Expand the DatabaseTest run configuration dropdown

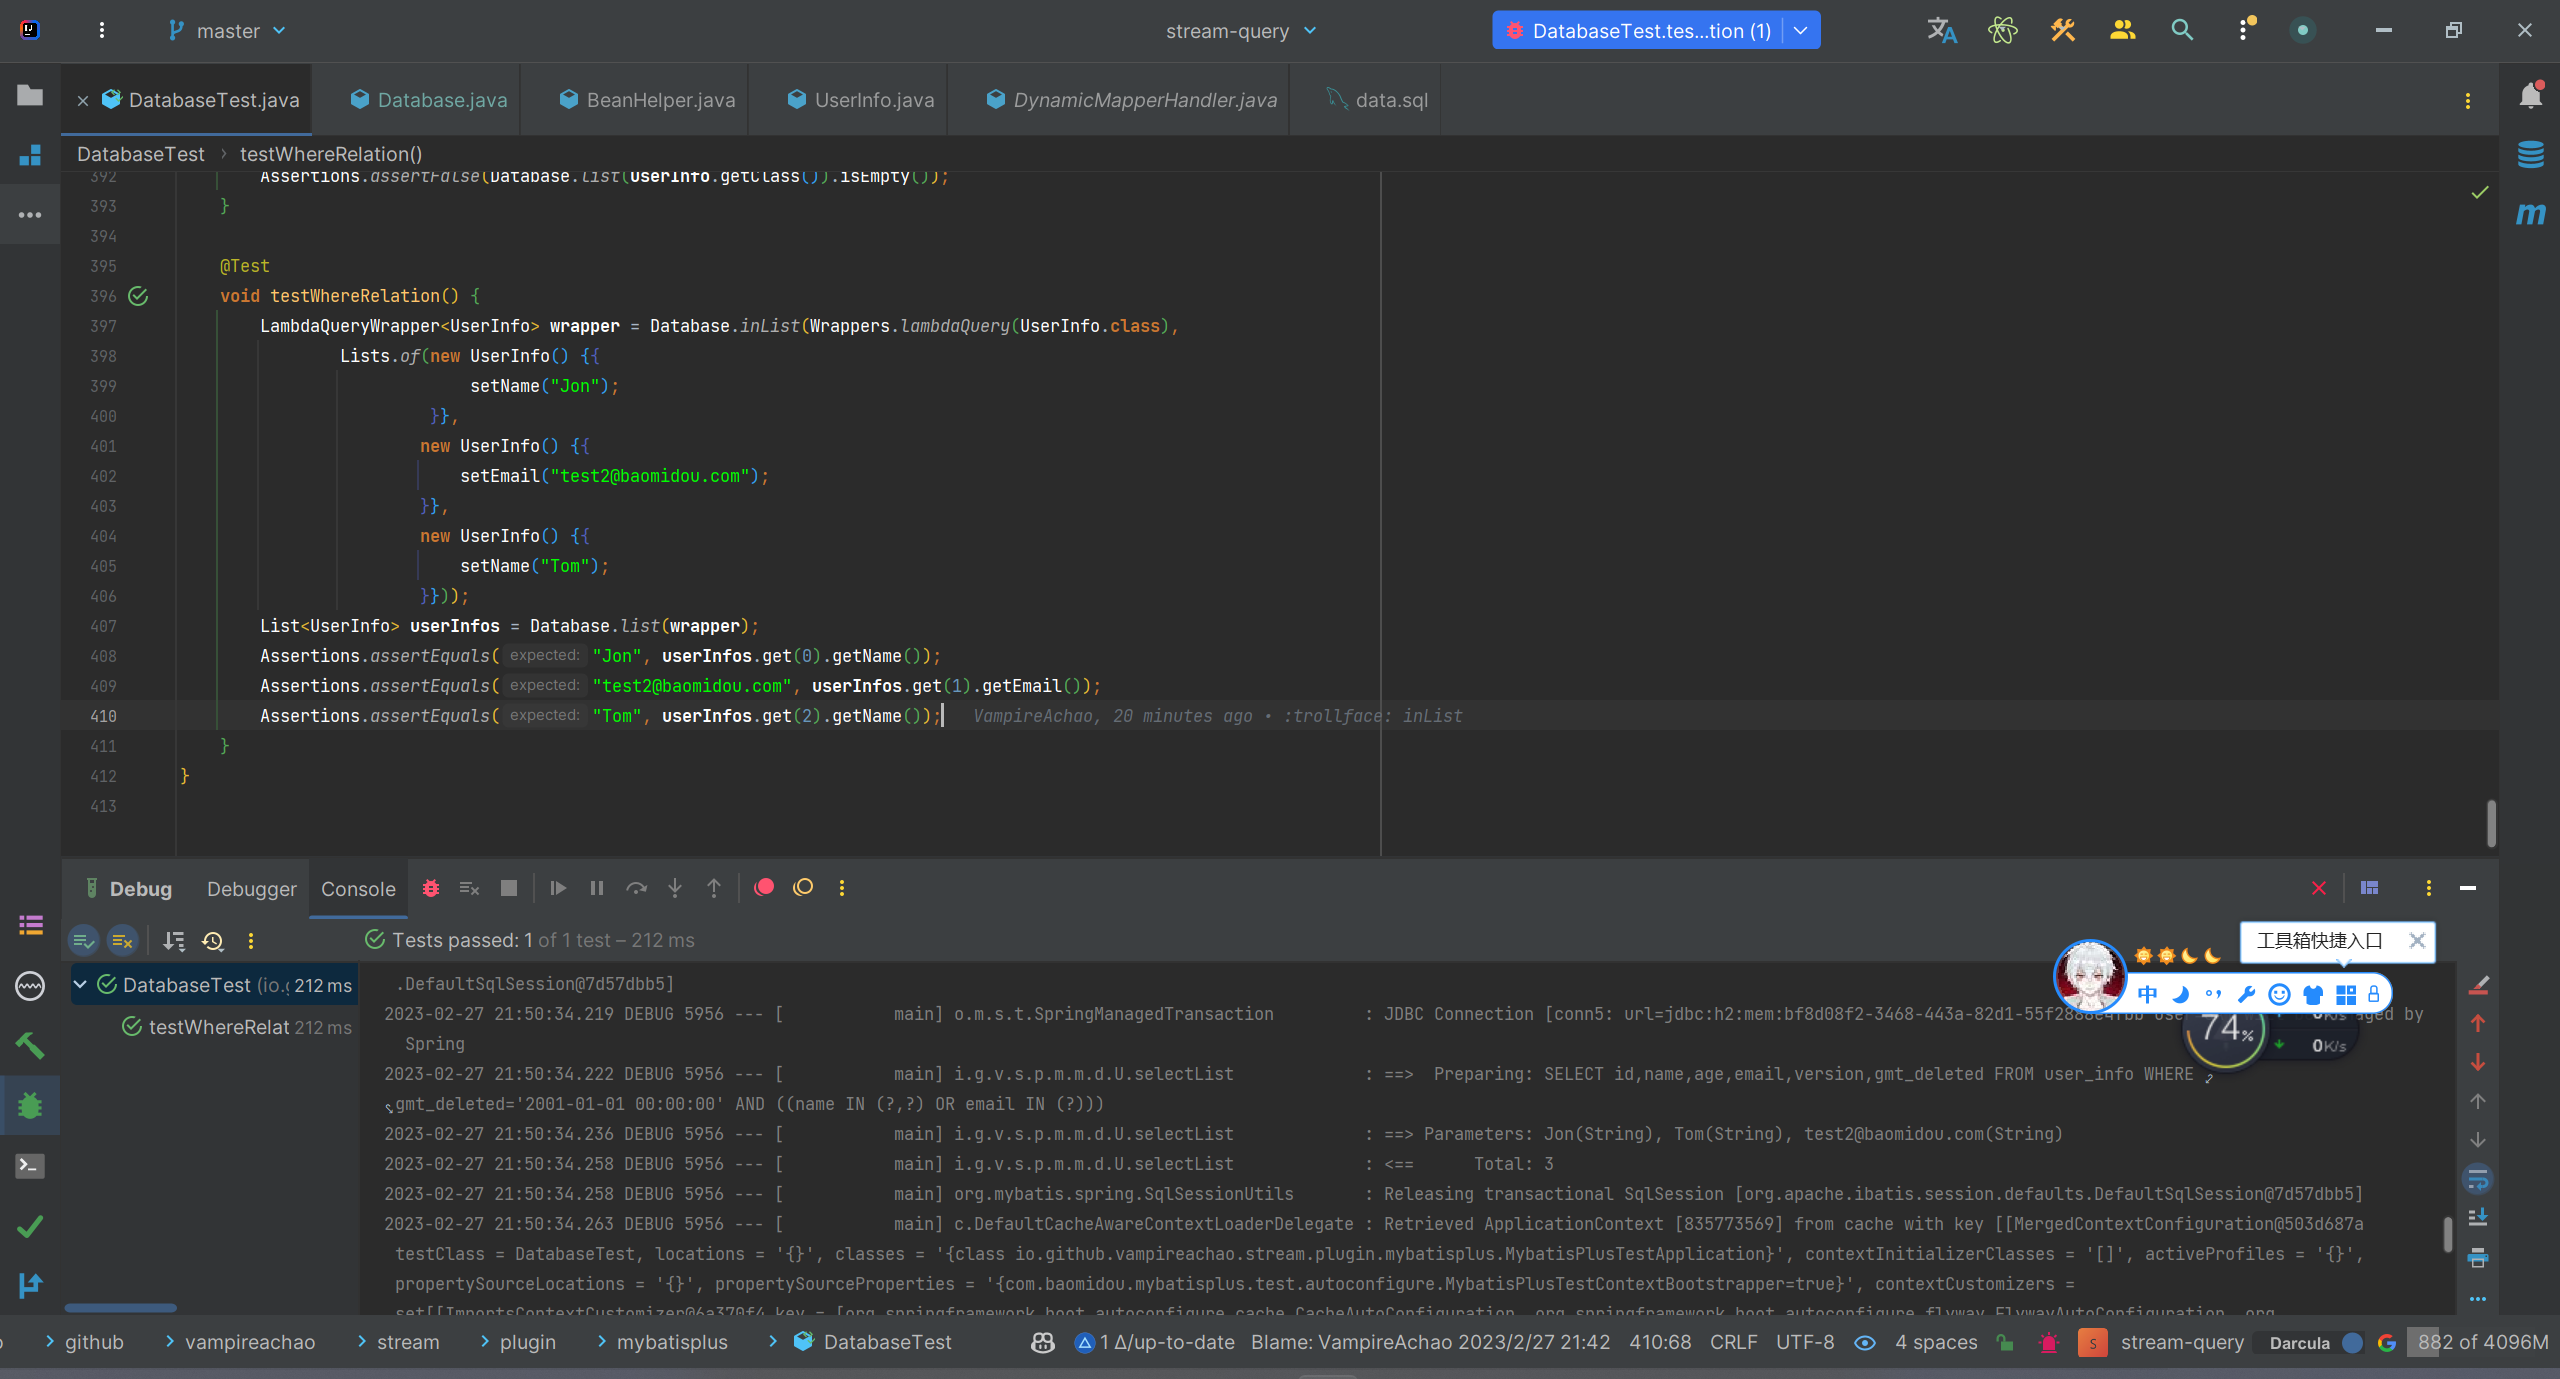1801,31
